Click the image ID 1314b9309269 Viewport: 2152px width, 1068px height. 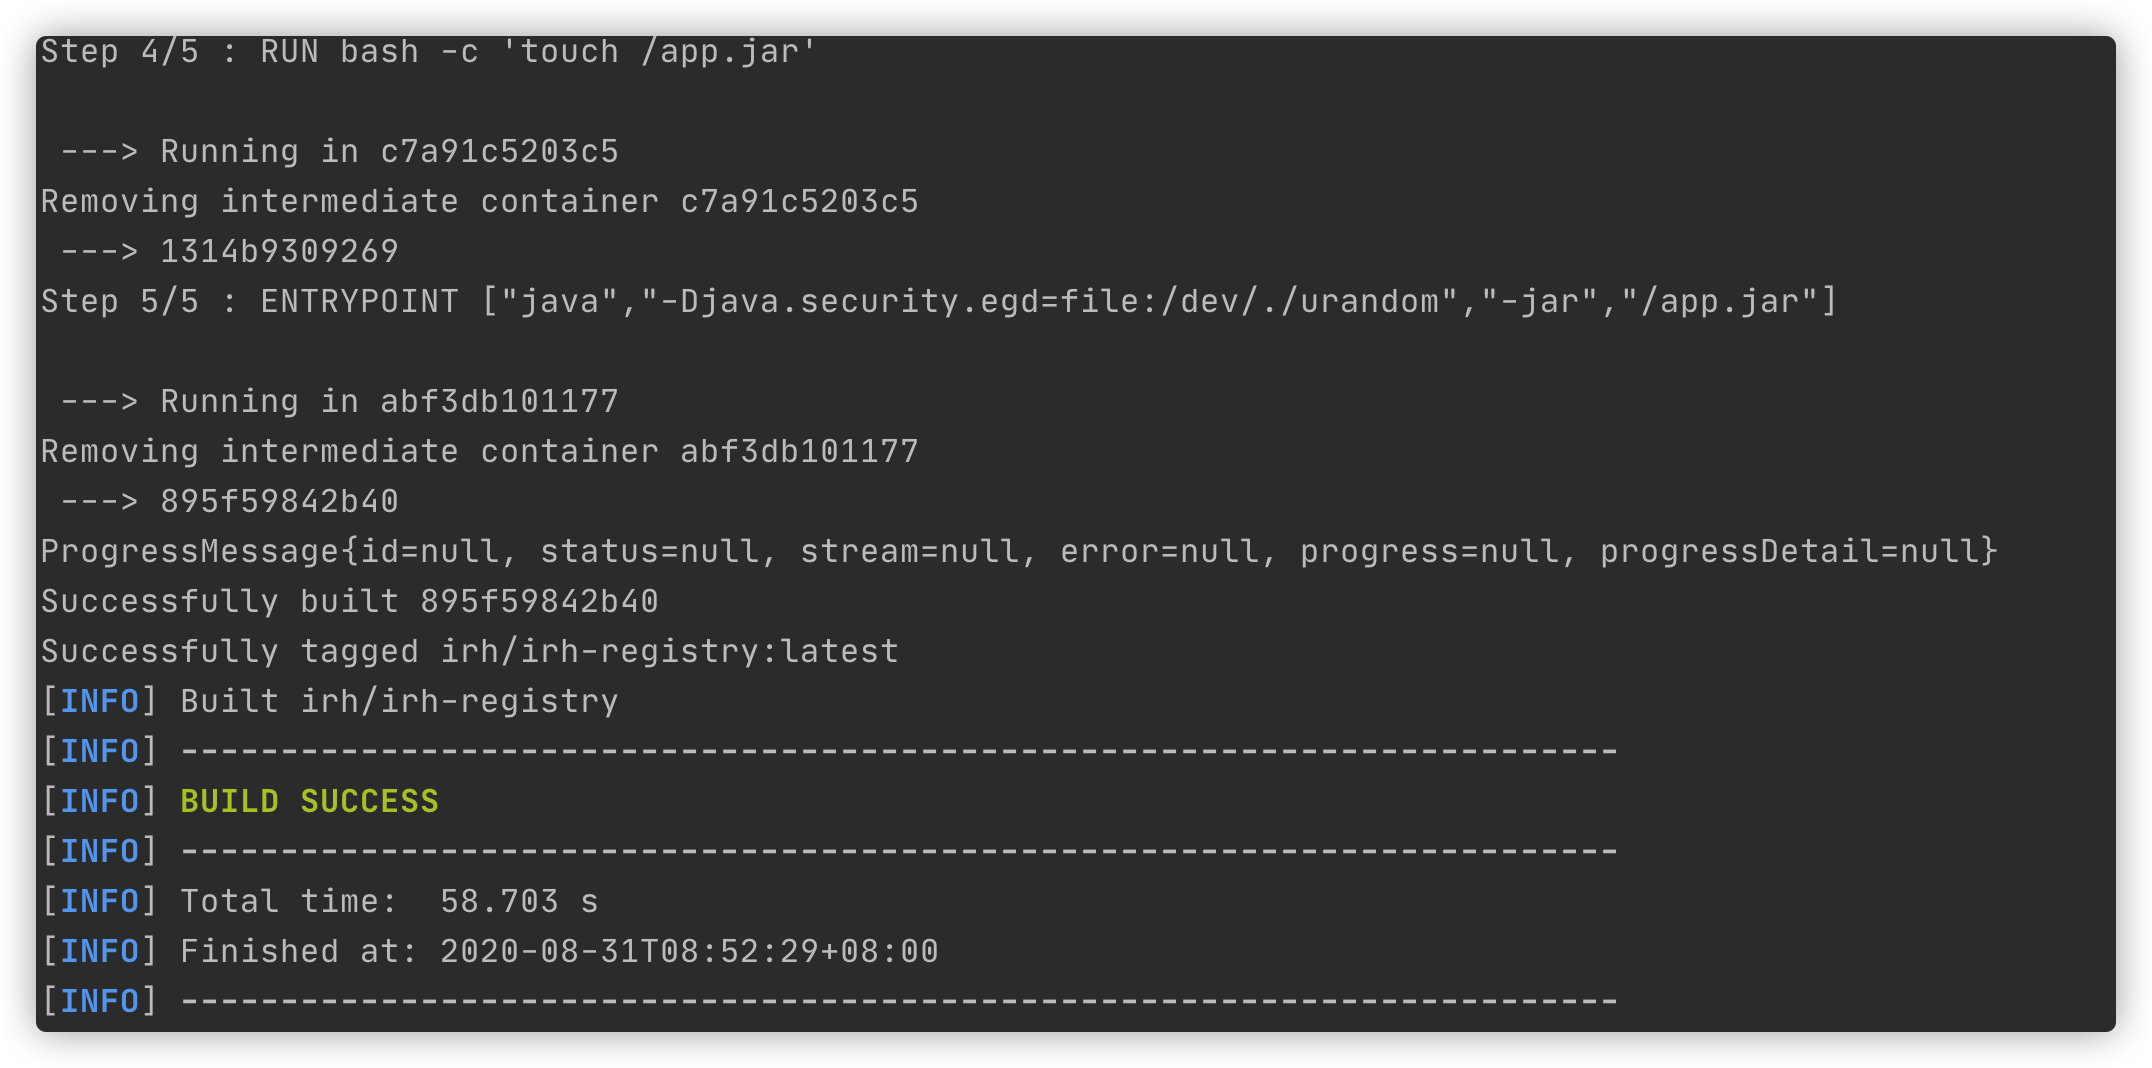(279, 252)
